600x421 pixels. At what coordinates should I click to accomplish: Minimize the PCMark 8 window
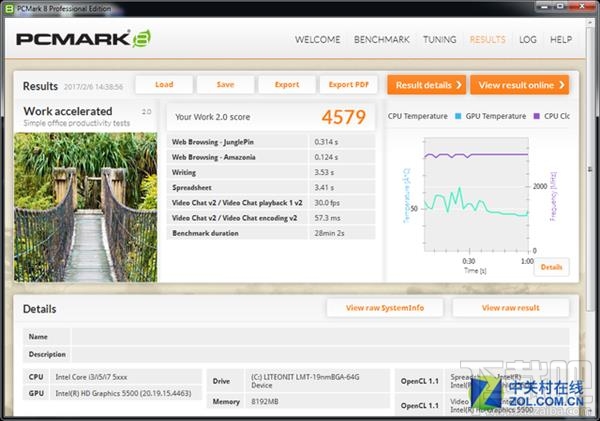click(x=545, y=6)
